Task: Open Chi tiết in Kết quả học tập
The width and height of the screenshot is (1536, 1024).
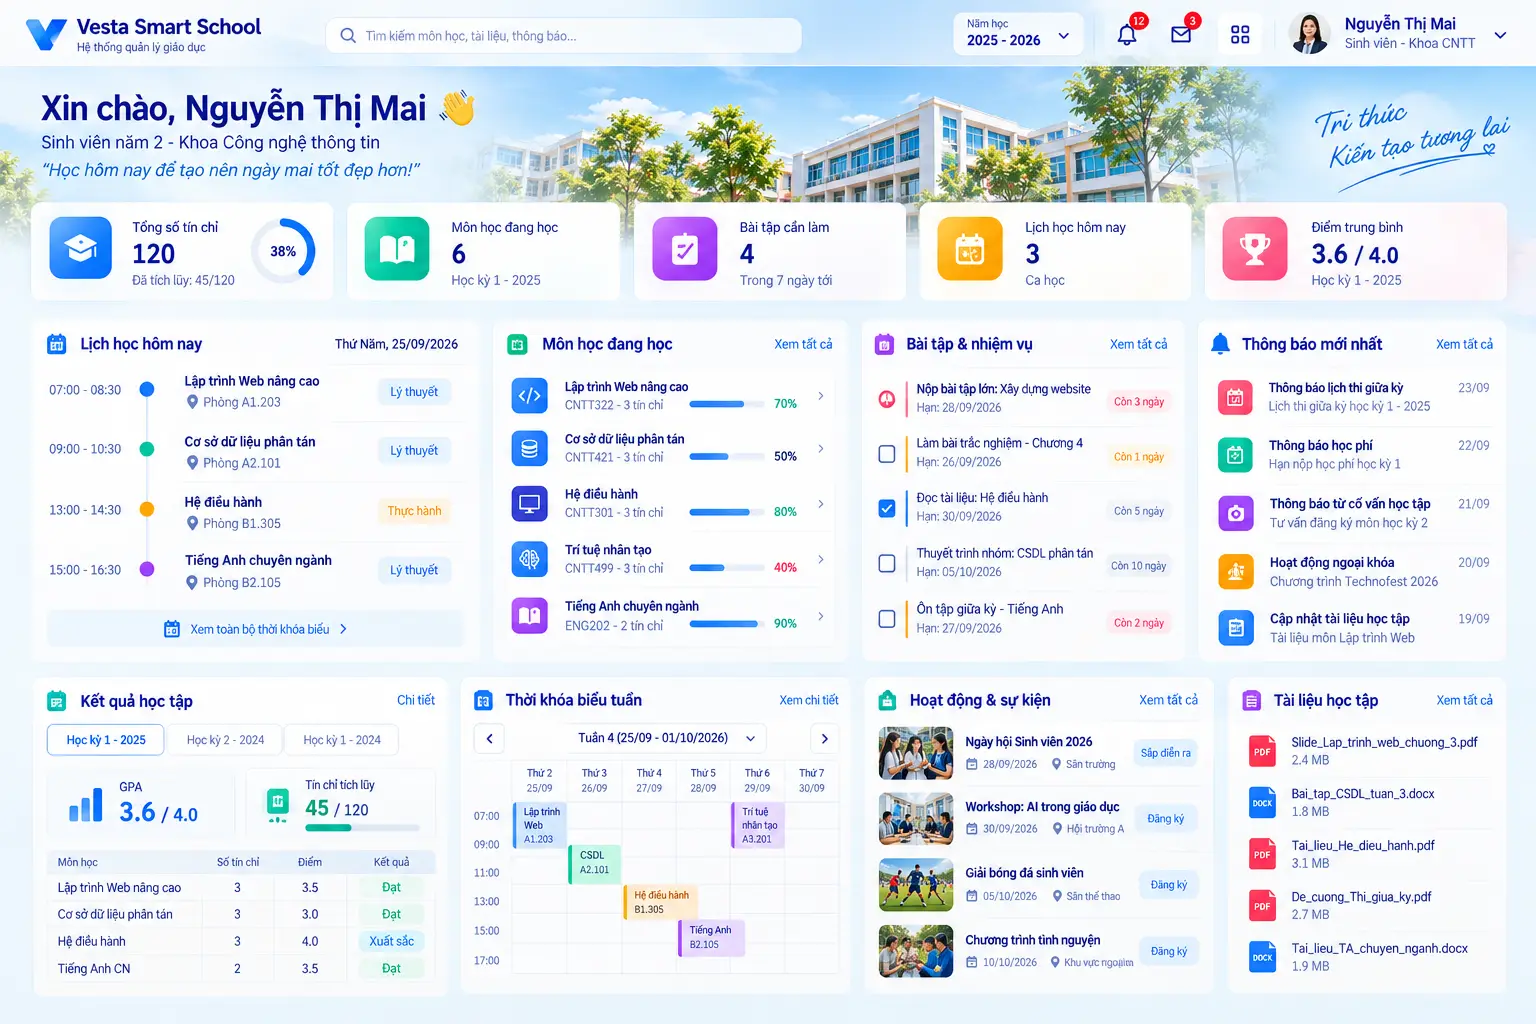Action: pyautogui.click(x=416, y=700)
